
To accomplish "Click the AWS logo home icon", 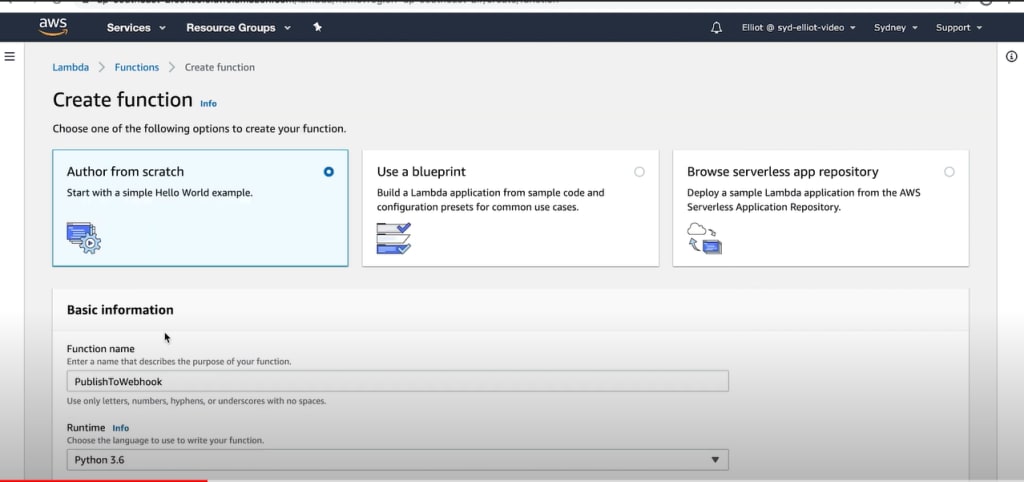I will 53,27.
